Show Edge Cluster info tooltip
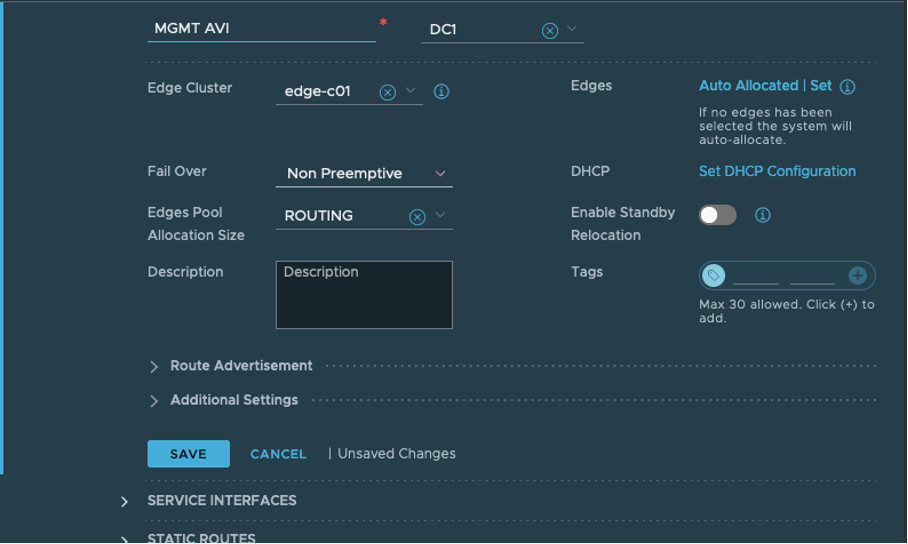Screen dimensions: 908x544 441,92
